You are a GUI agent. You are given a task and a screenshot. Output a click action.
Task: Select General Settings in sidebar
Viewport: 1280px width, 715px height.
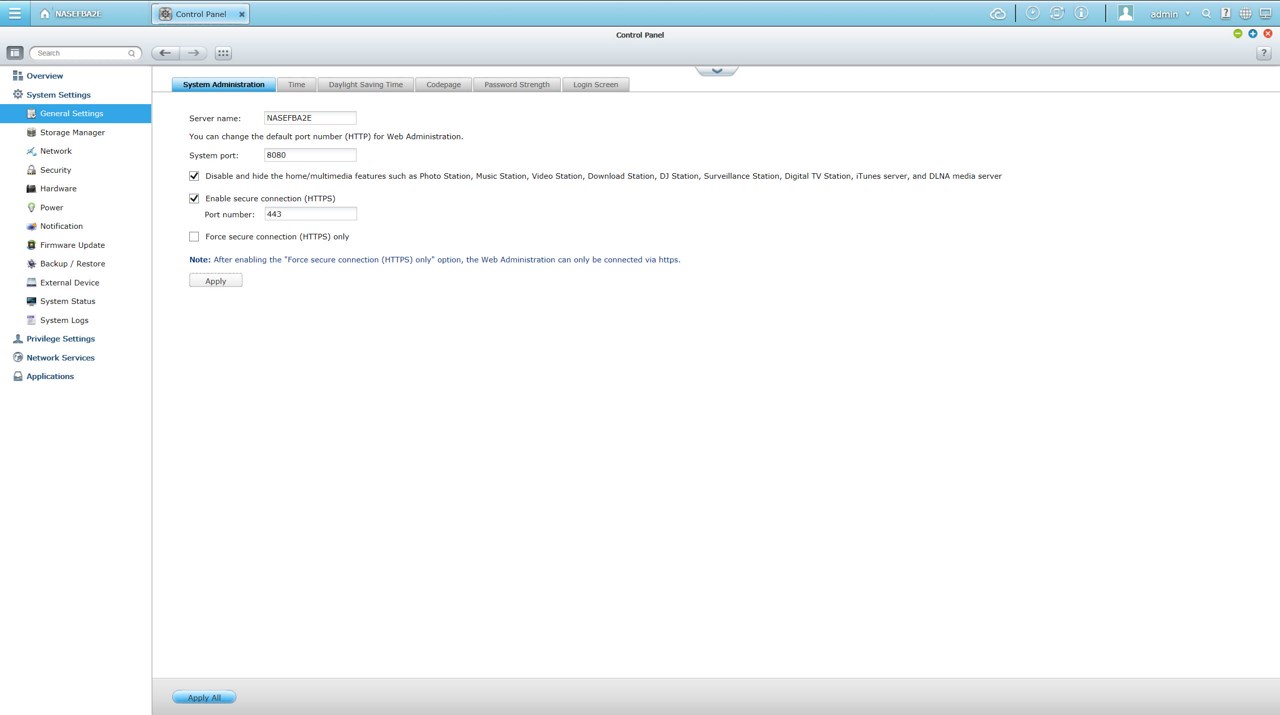point(76,113)
